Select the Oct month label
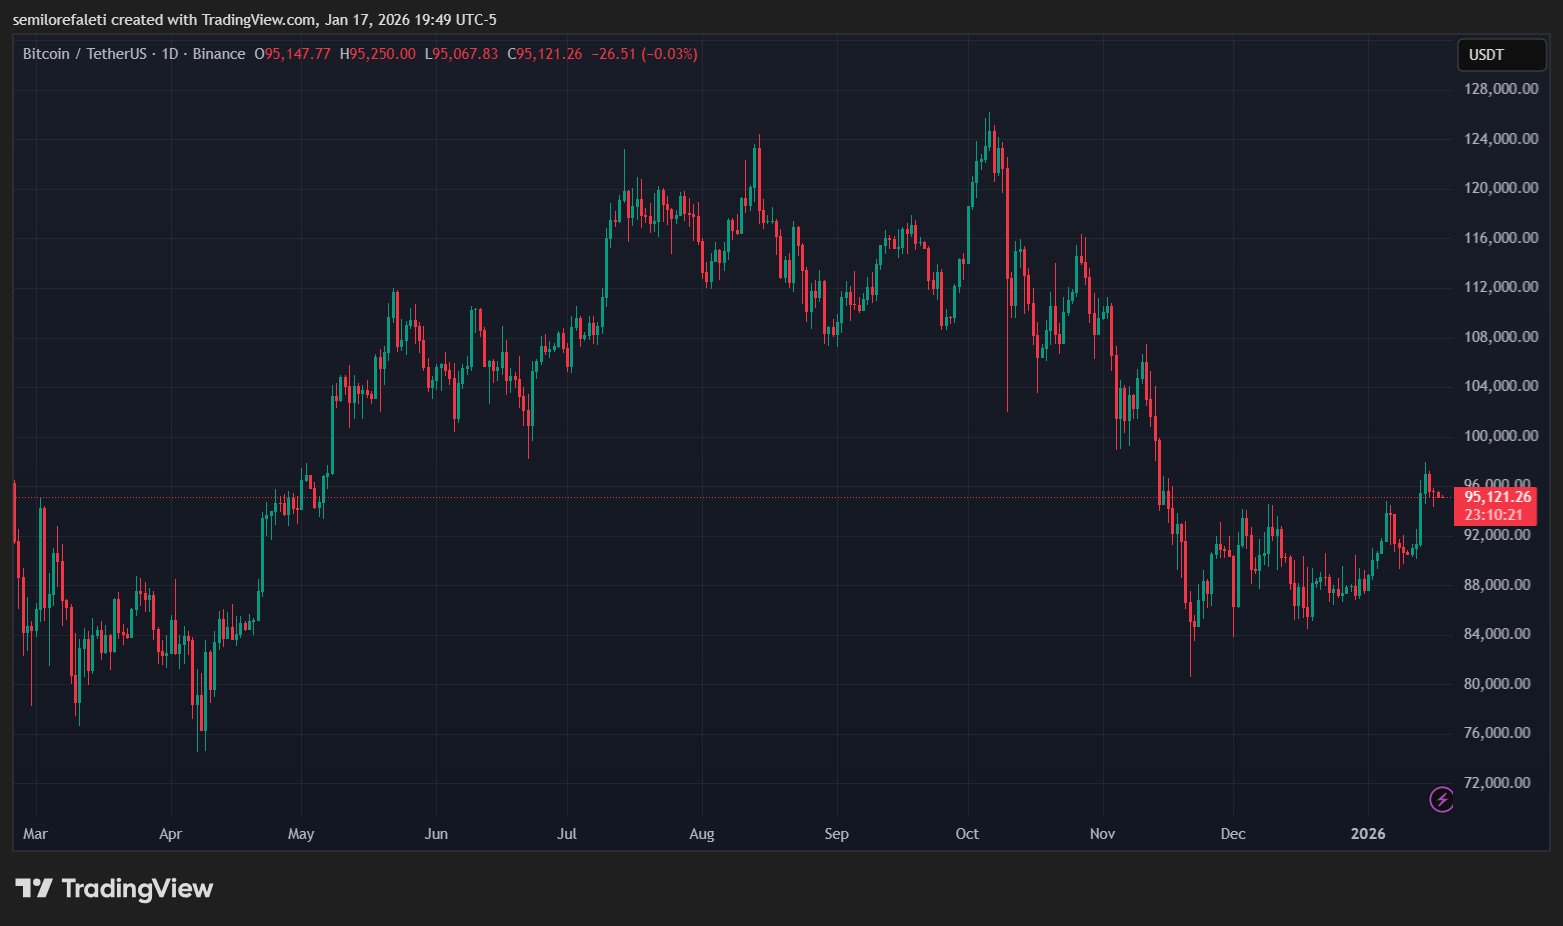Screen dimensions: 1563x926 tap(966, 833)
